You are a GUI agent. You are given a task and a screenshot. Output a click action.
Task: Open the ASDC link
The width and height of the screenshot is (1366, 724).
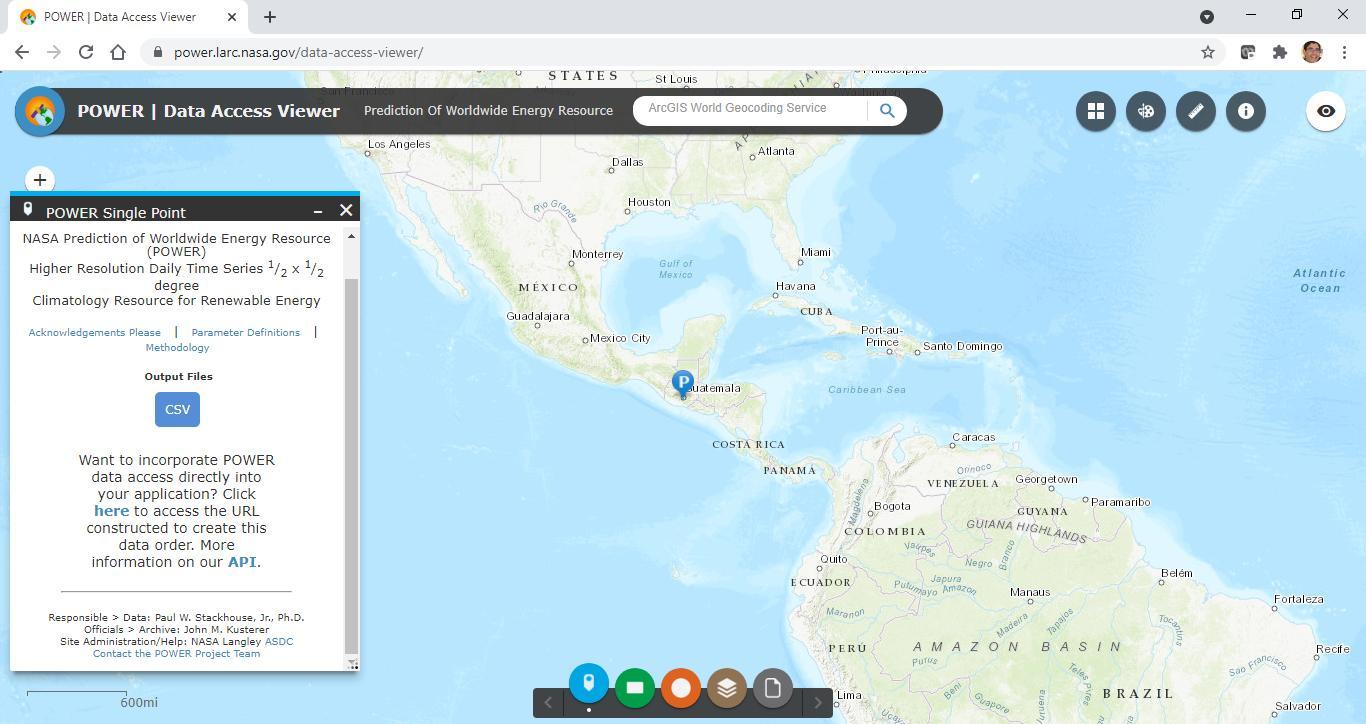click(279, 642)
